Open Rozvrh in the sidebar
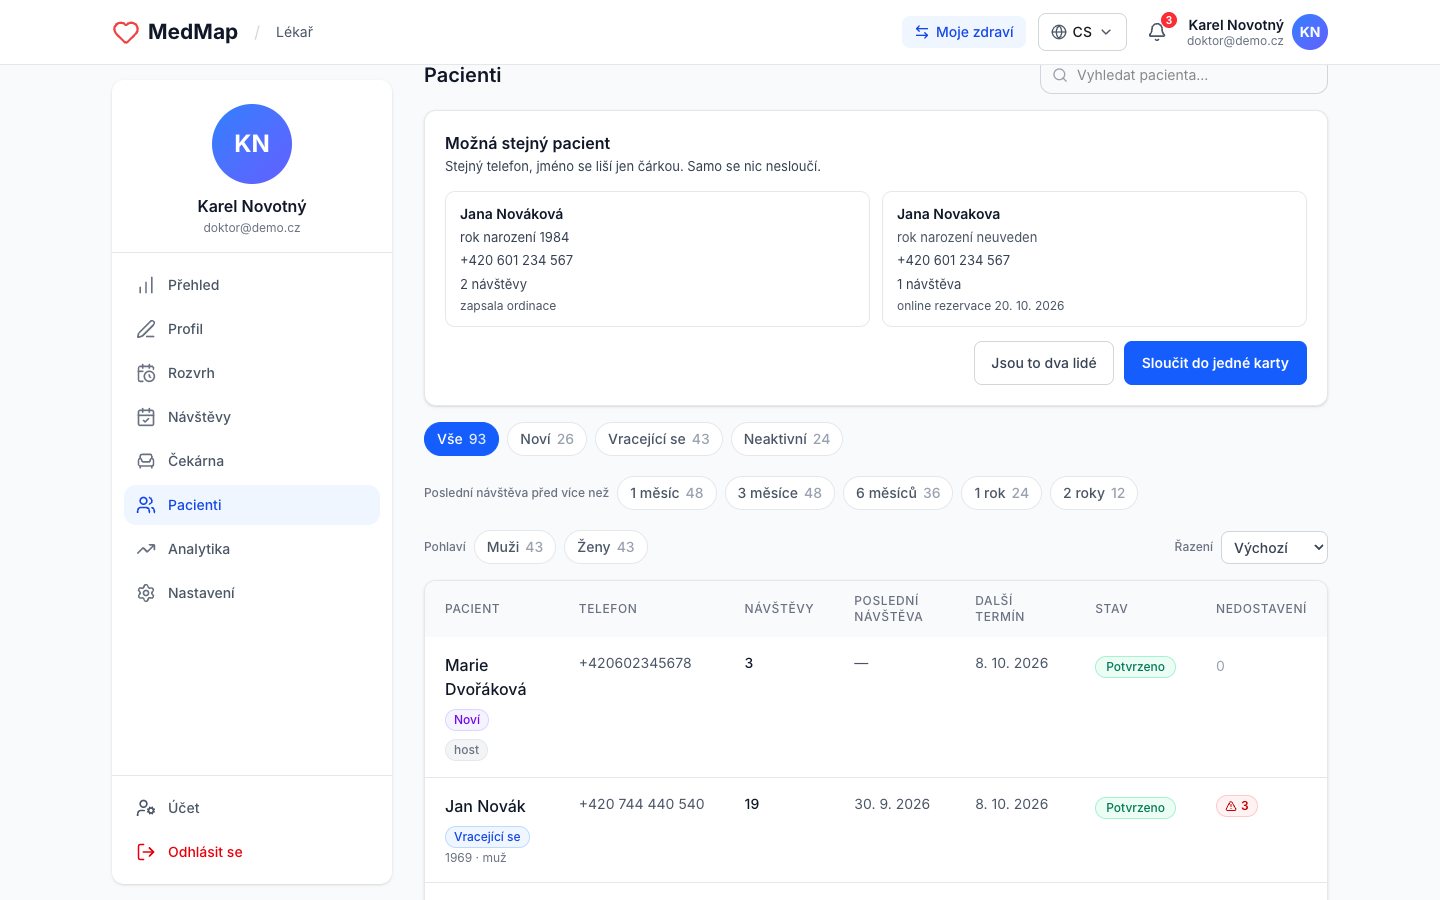The width and height of the screenshot is (1440, 900). 252,373
